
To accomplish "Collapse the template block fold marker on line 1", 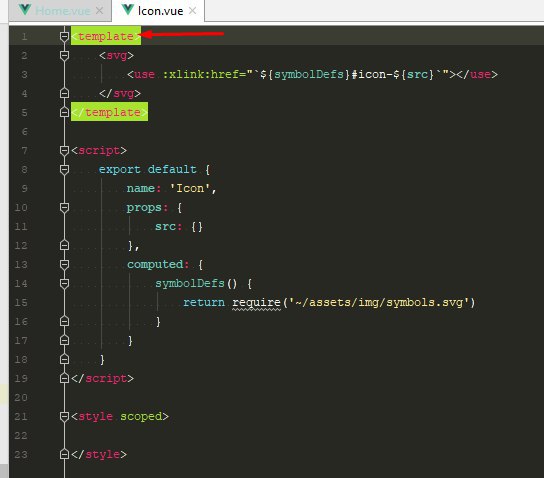I will click(64, 36).
